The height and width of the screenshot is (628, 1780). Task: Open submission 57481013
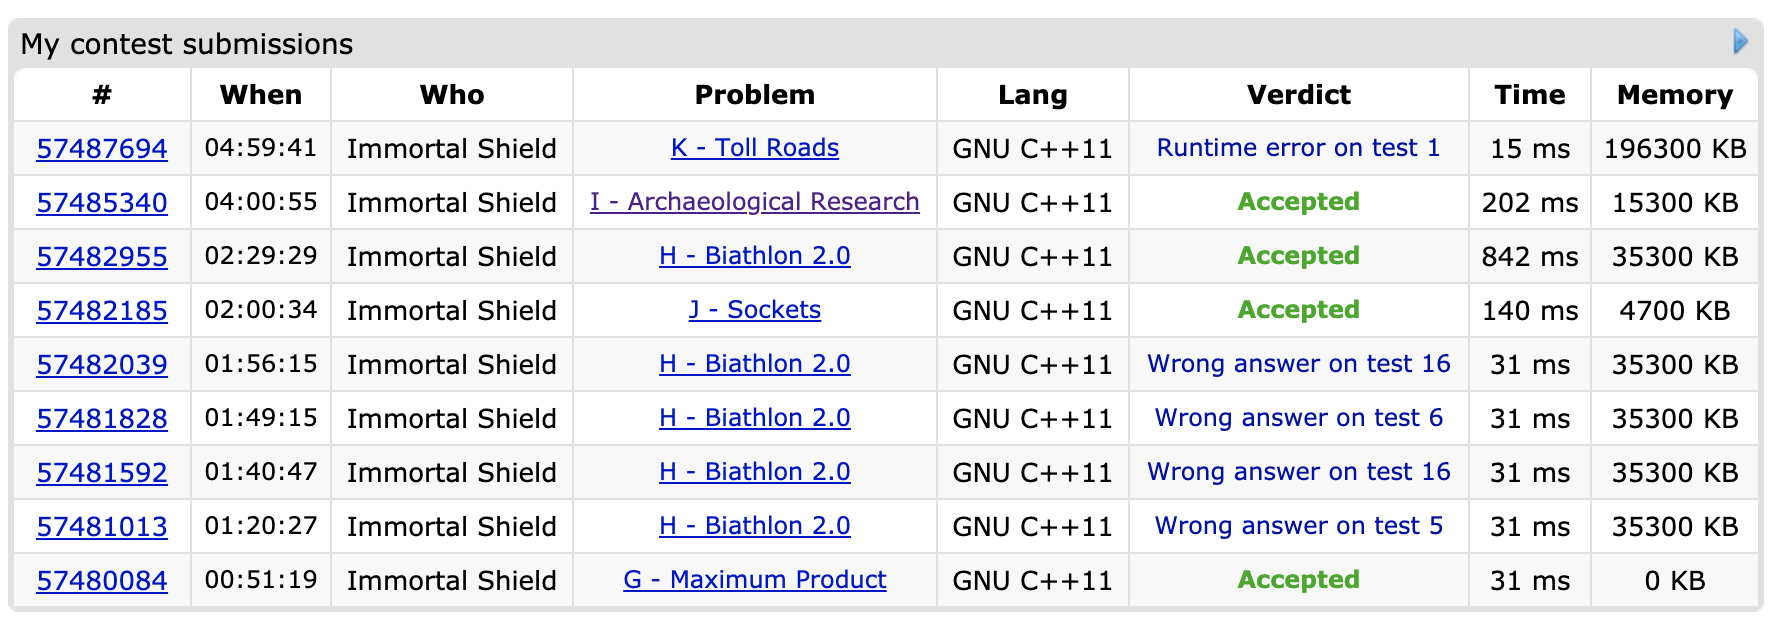click(x=102, y=527)
